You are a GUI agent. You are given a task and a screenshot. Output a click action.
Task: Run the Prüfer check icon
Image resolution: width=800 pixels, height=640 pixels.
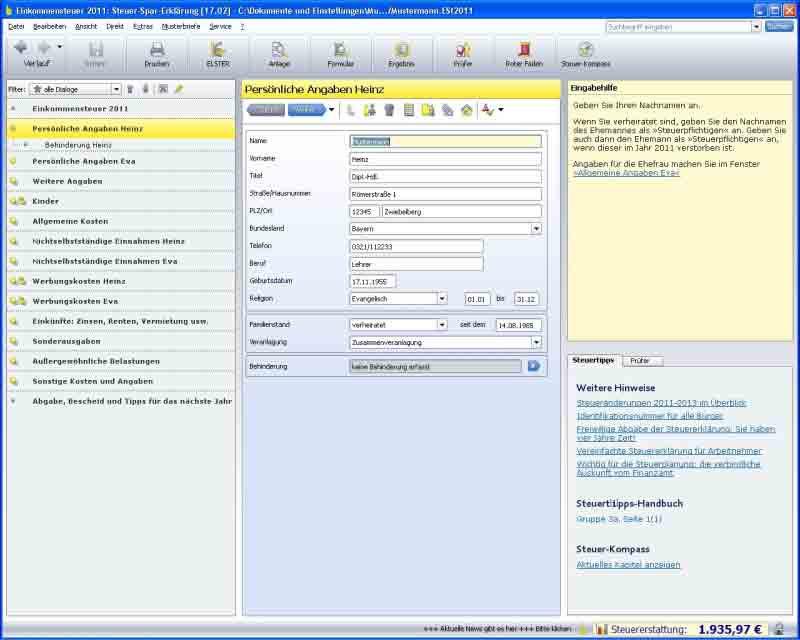(463, 50)
